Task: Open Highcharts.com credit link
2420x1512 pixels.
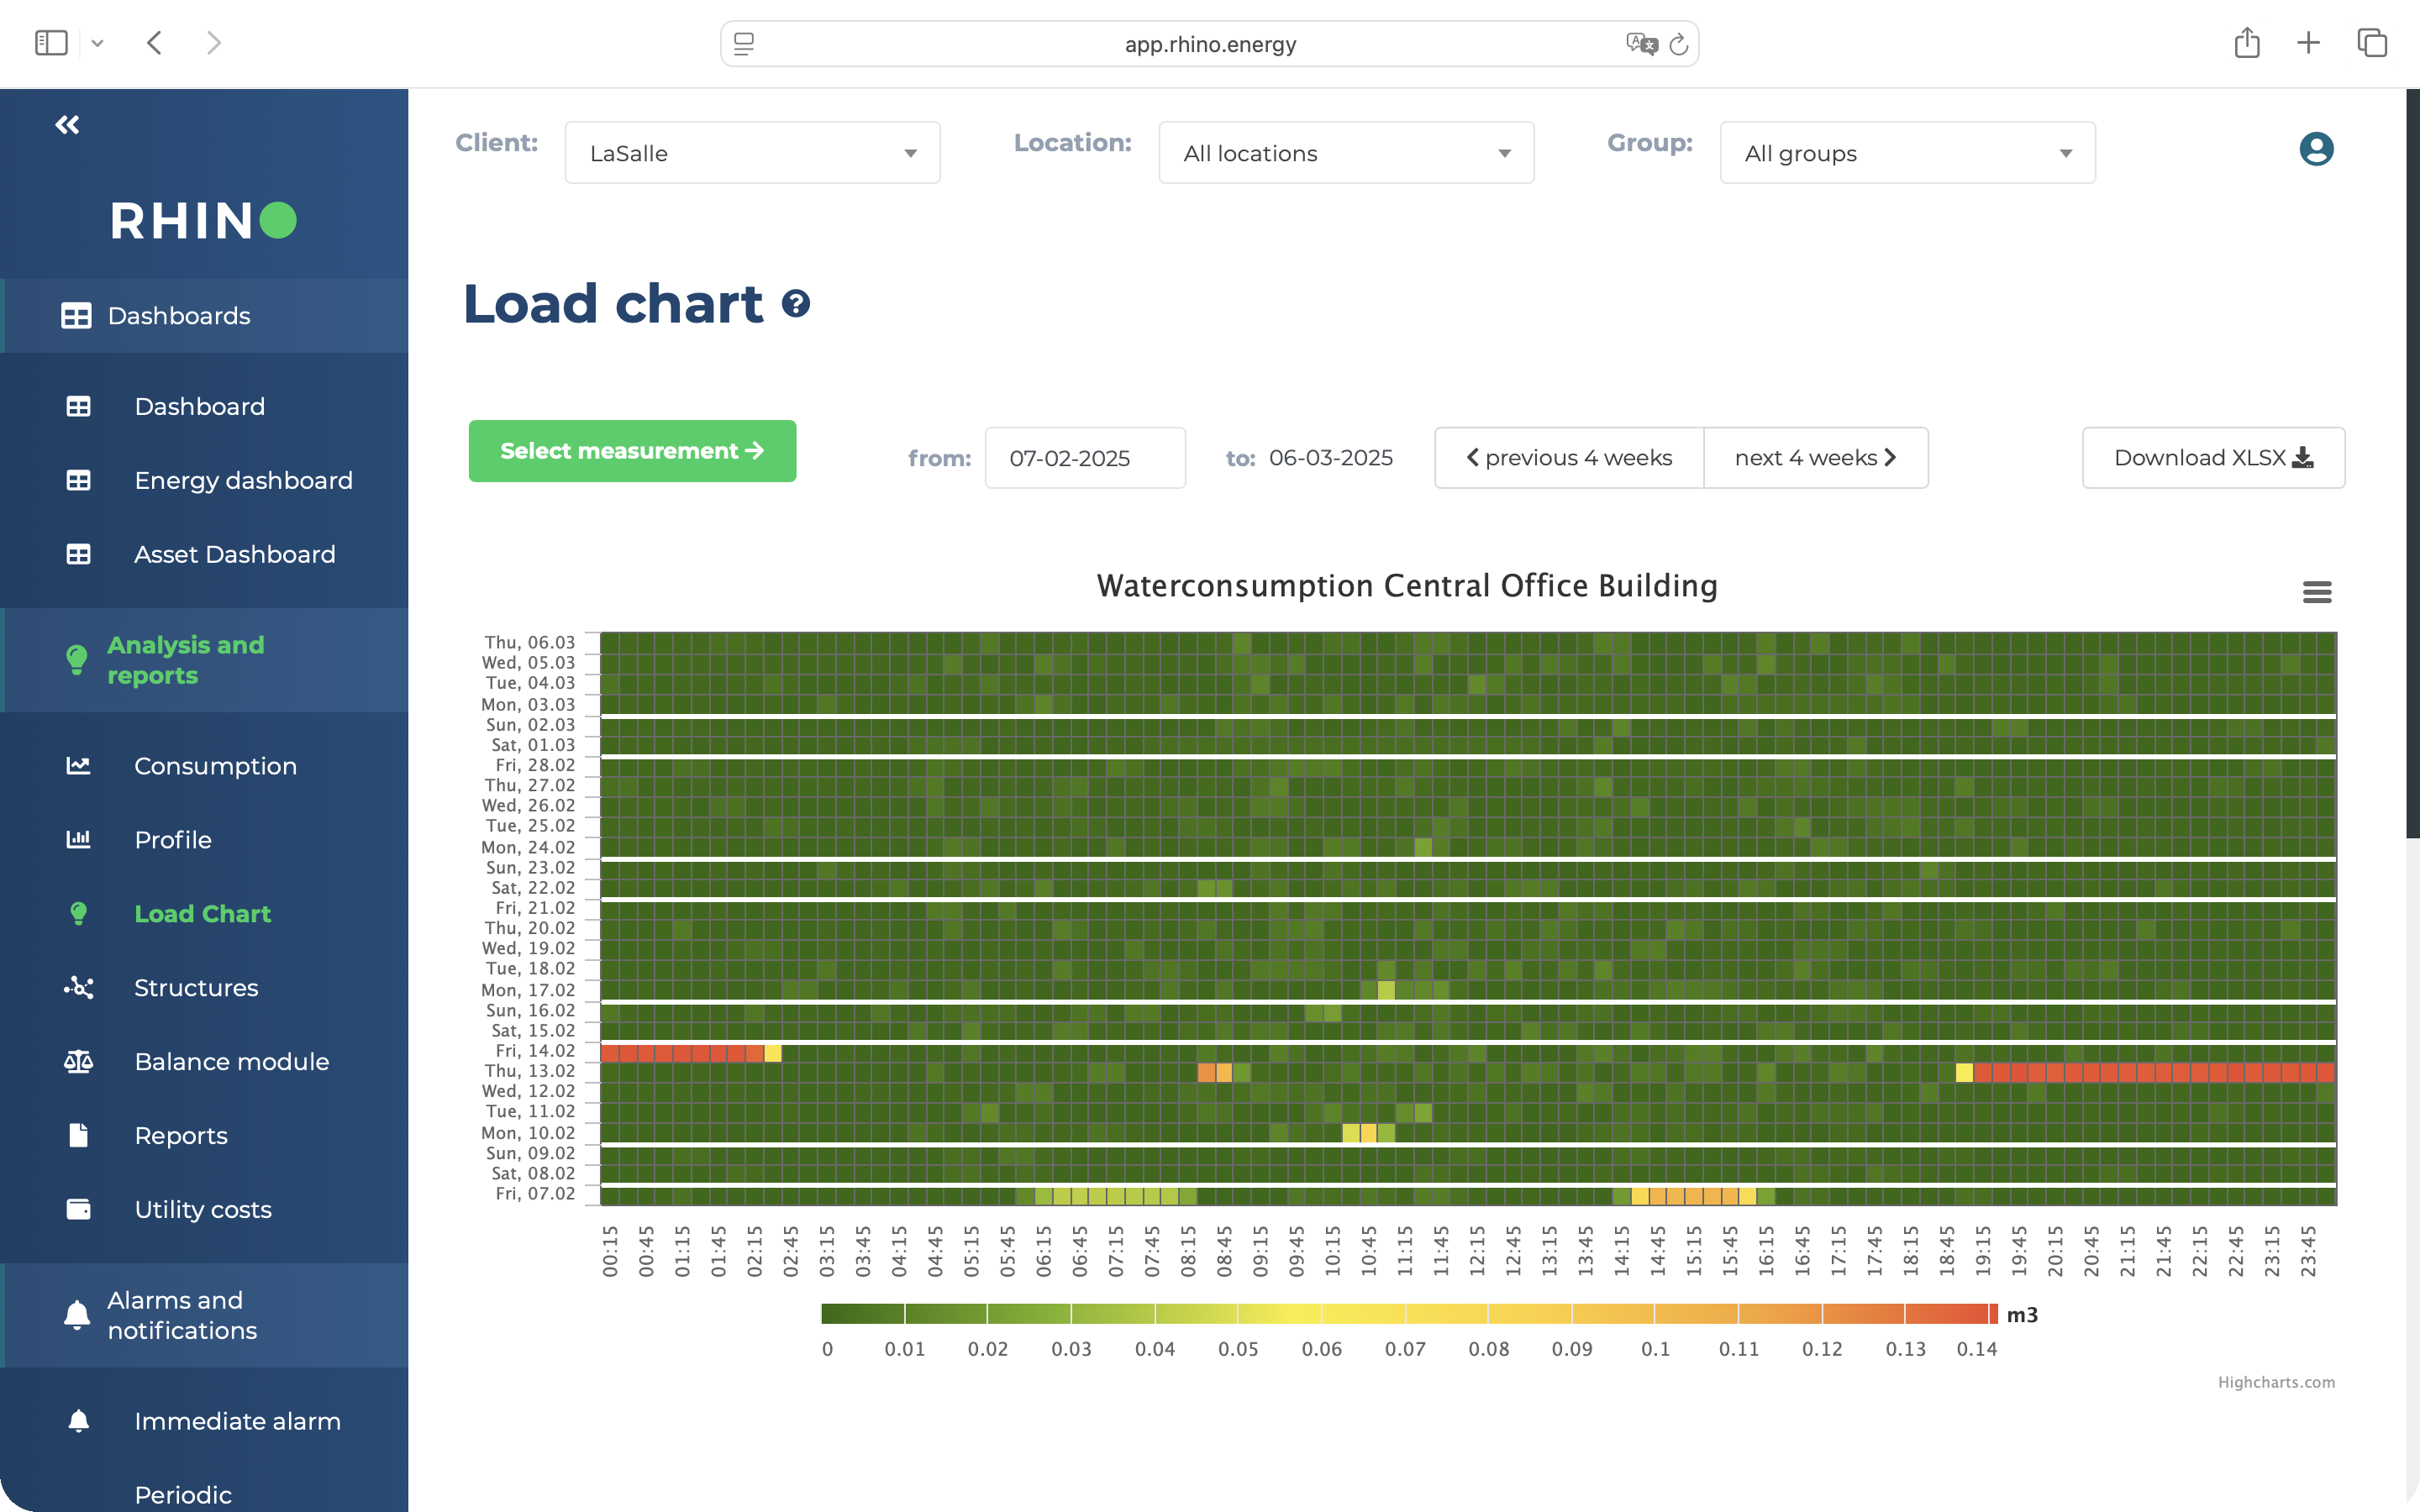Action: point(2276,1382)
